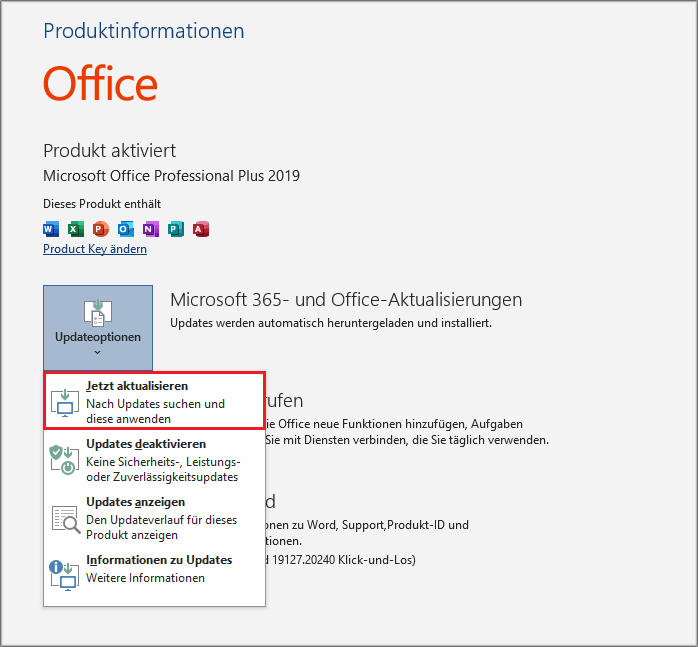Expand the Updateoptionen dropdown chevron

97,353
